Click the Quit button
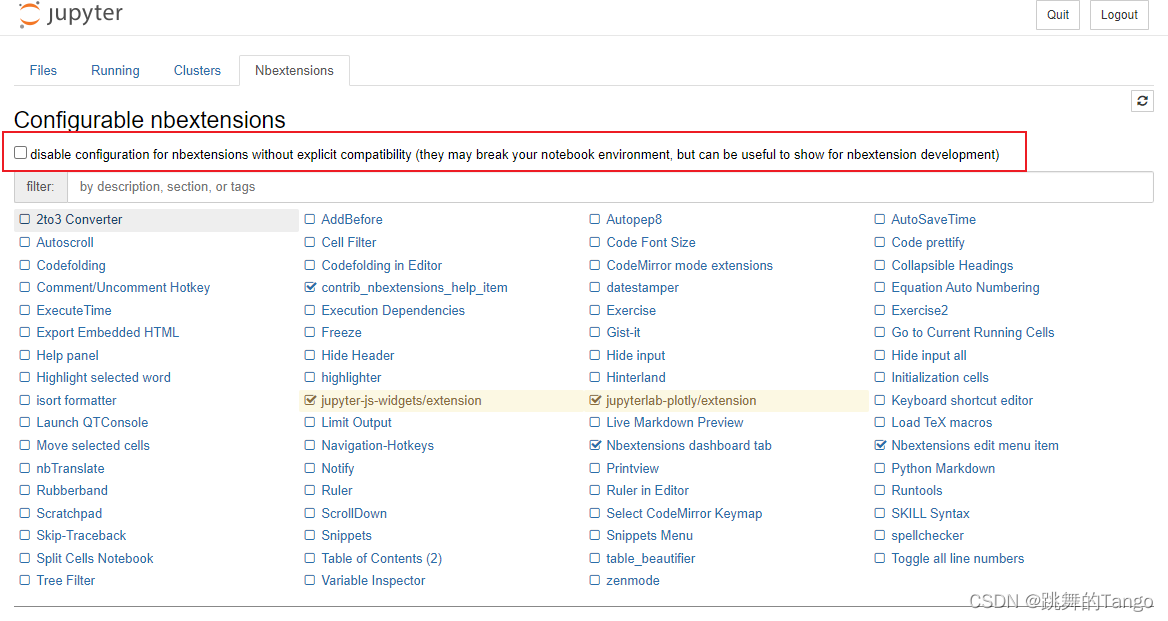 (x=1057, y=15)
